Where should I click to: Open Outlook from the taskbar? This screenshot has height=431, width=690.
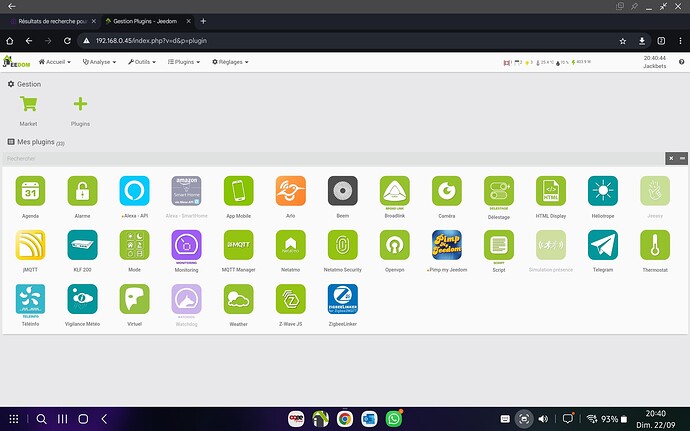369,419
